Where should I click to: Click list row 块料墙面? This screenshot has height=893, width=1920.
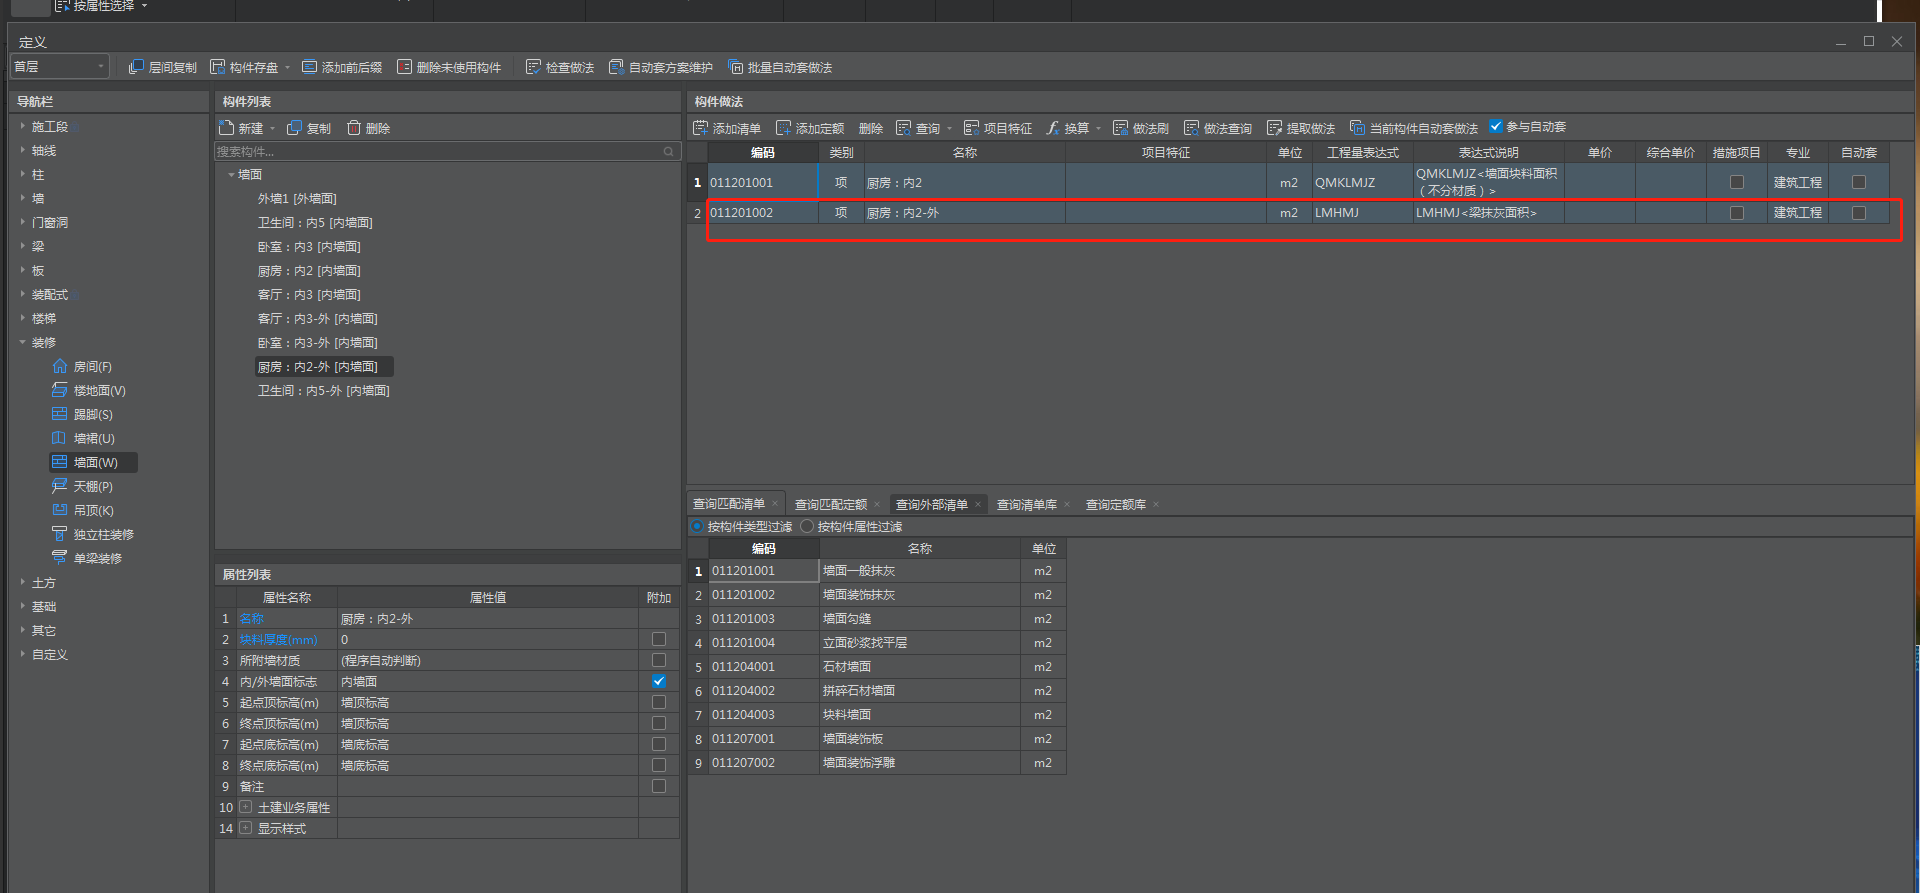(x=878, y=715)
